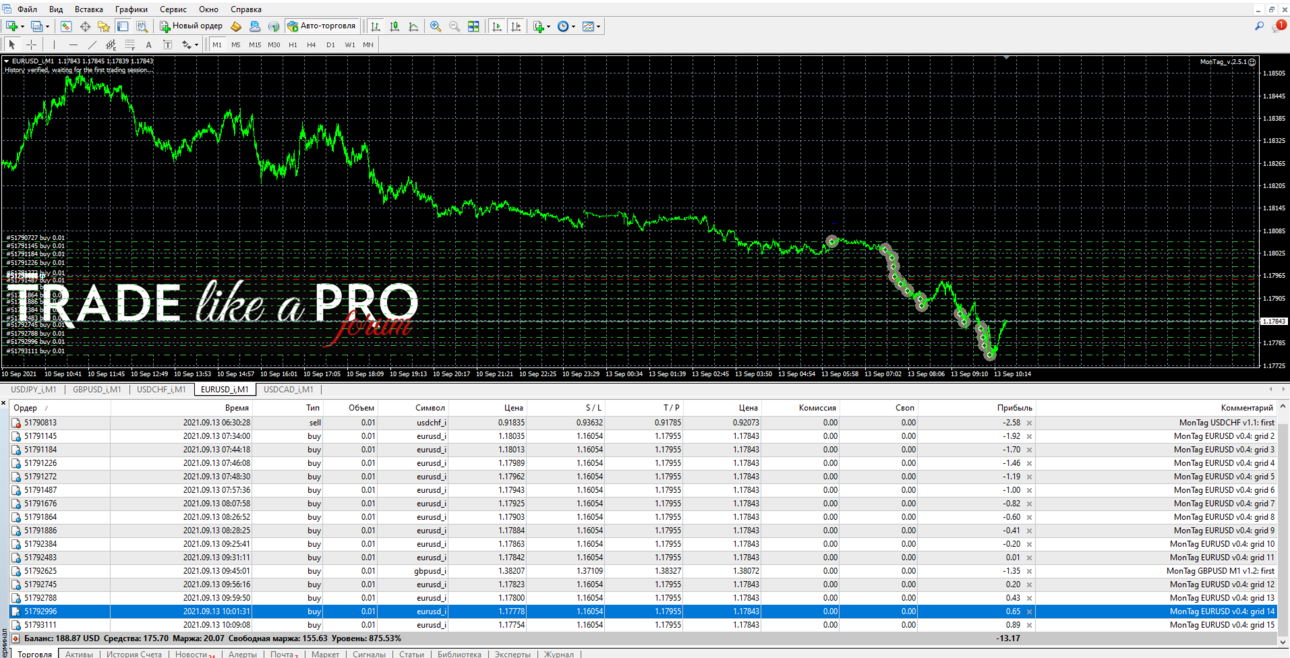1290x658 pixels.
Task: Sort by the Ордер column header
Action: coord(59,408)
